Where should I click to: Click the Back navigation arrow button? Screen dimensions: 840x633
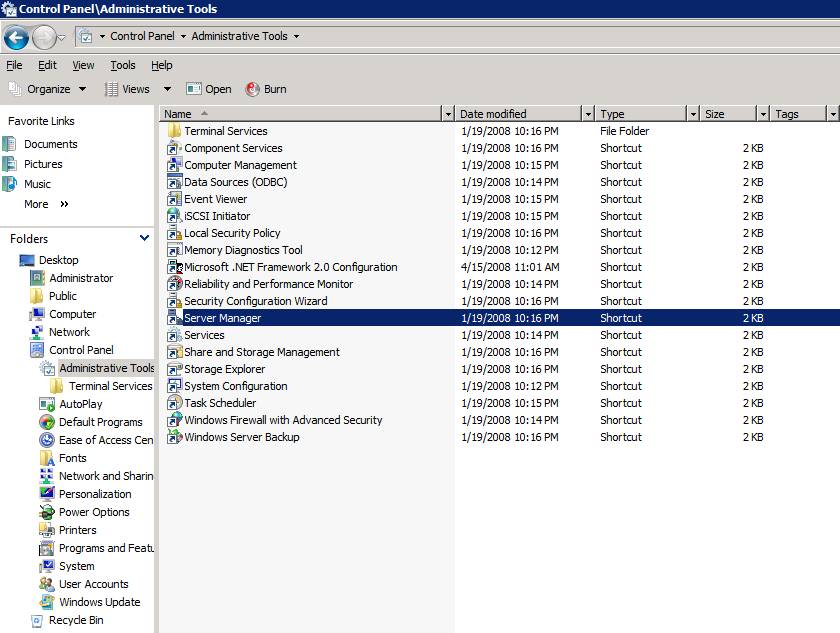pyautogui.click(x=16, y=37)
